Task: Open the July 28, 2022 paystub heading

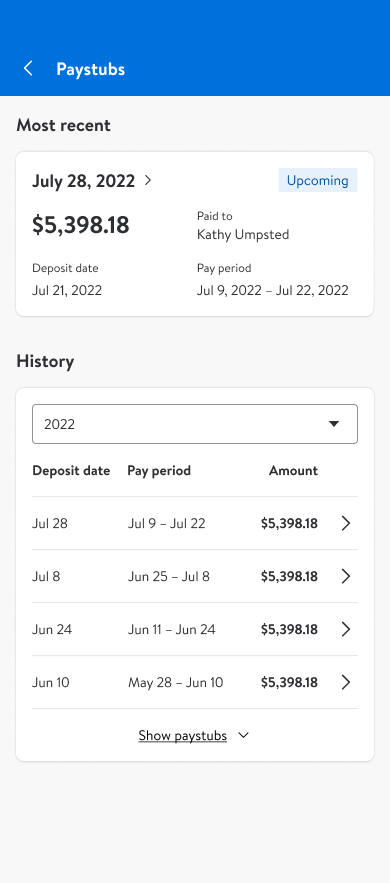Action: (83, 181)
